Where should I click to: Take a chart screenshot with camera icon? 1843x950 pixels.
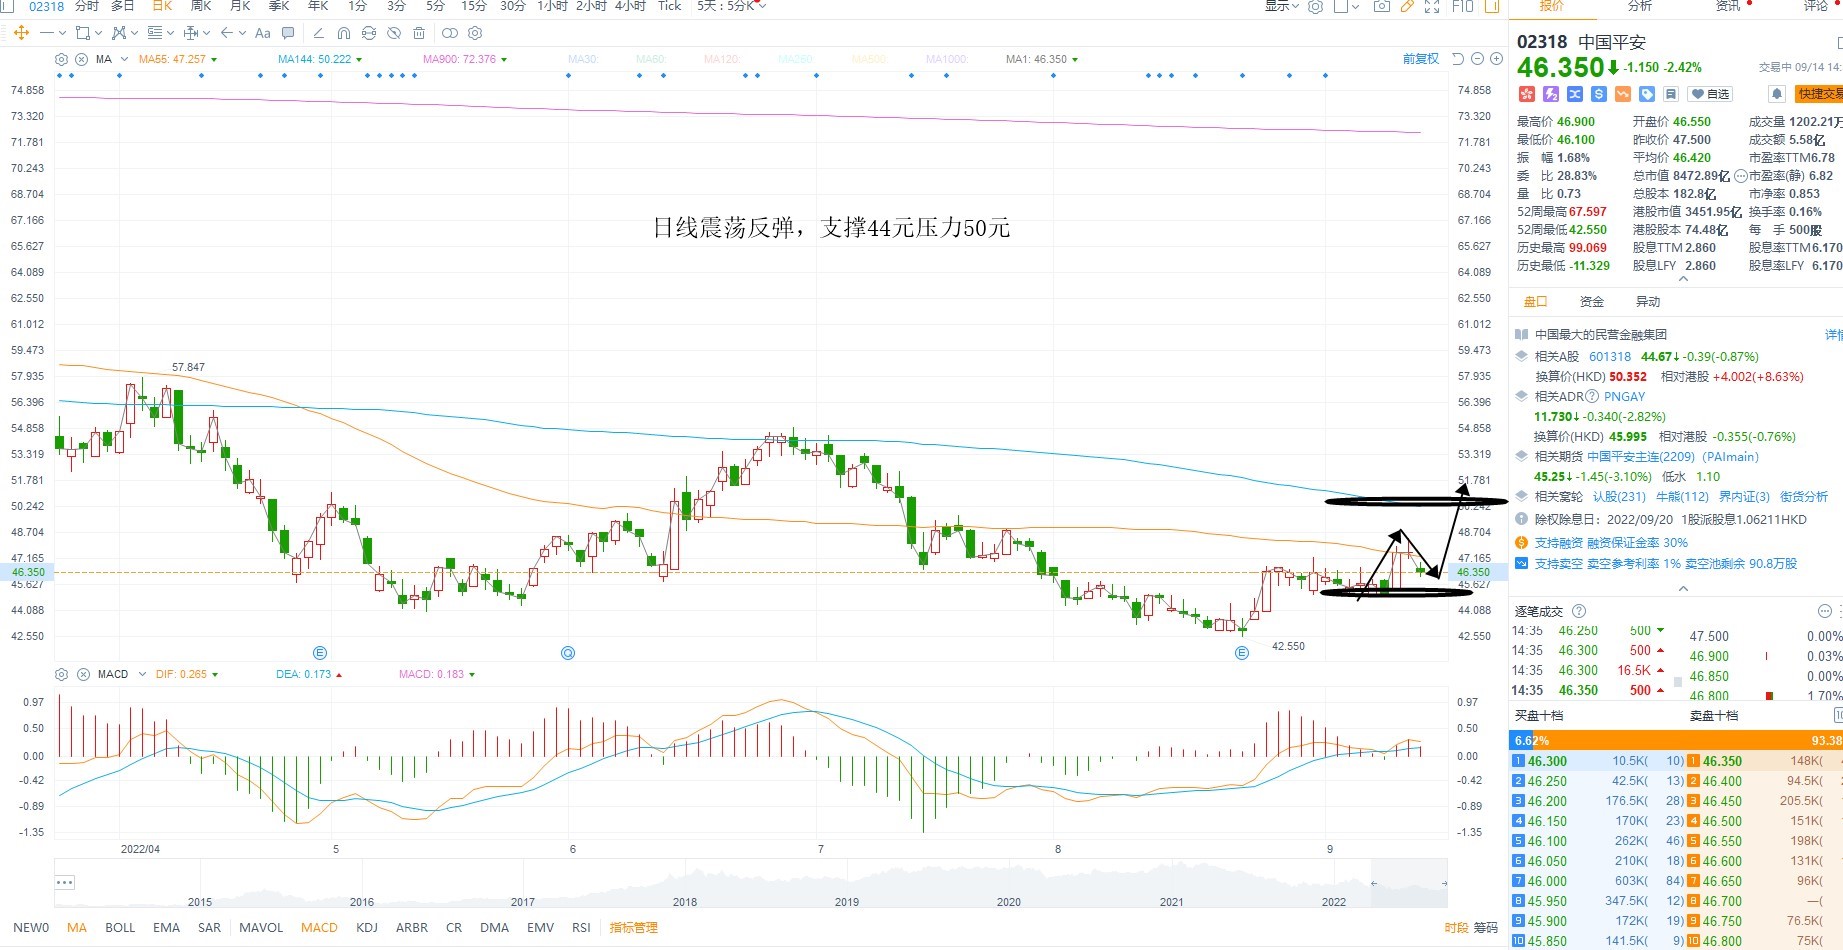1382,6
